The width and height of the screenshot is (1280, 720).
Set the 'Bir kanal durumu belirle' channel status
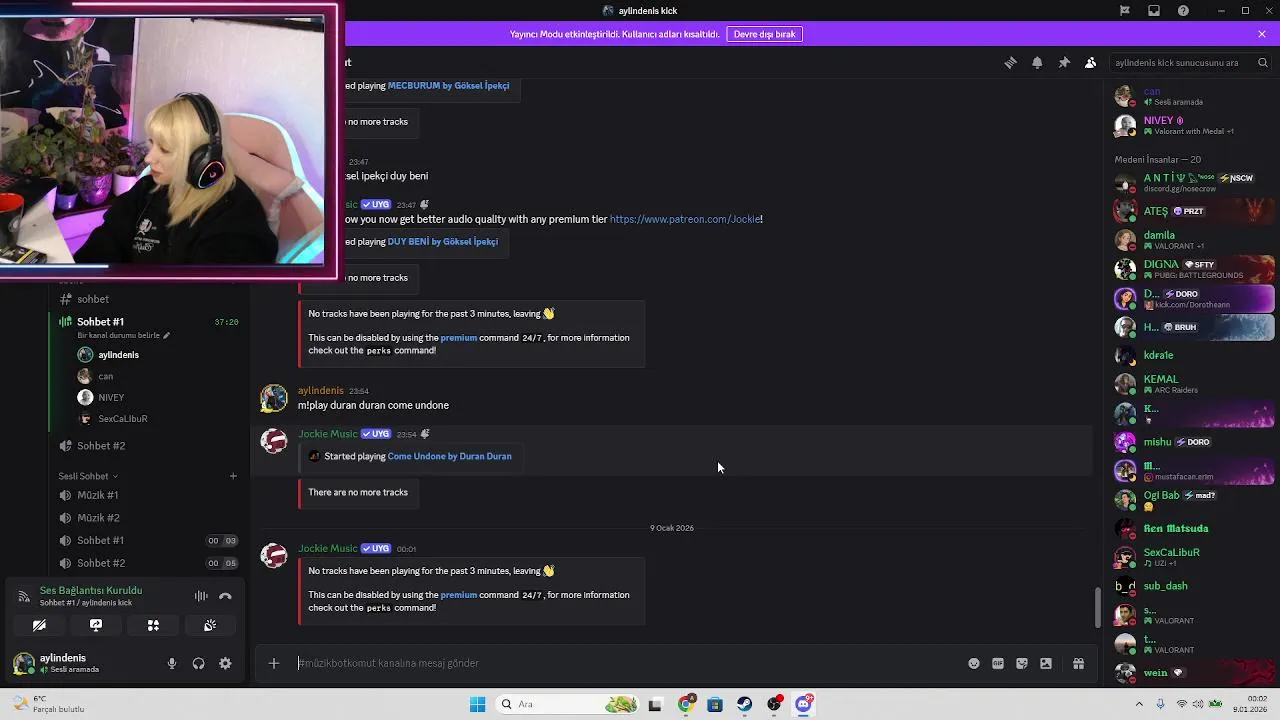pos(123,336)
